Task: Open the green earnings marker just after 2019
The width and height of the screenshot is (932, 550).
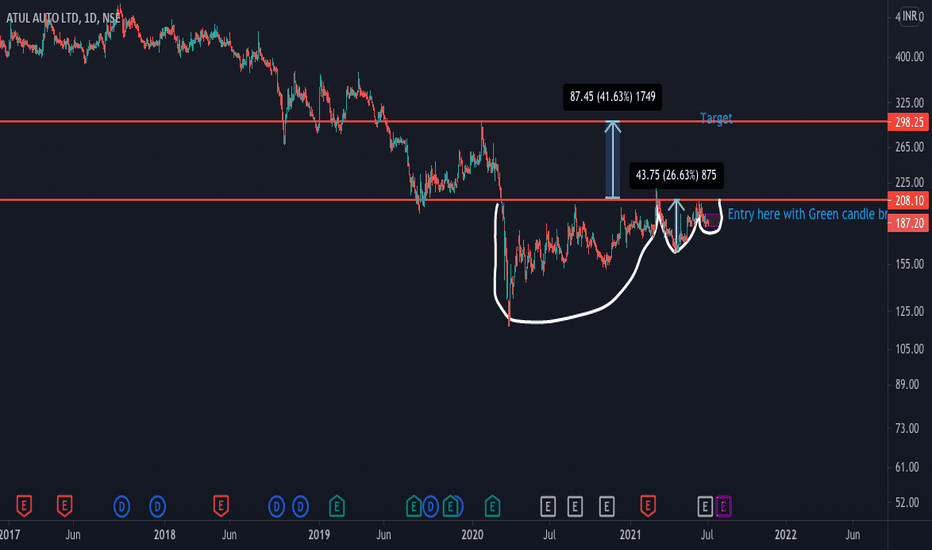Action: pyautogui.click(x=337, y=506)
